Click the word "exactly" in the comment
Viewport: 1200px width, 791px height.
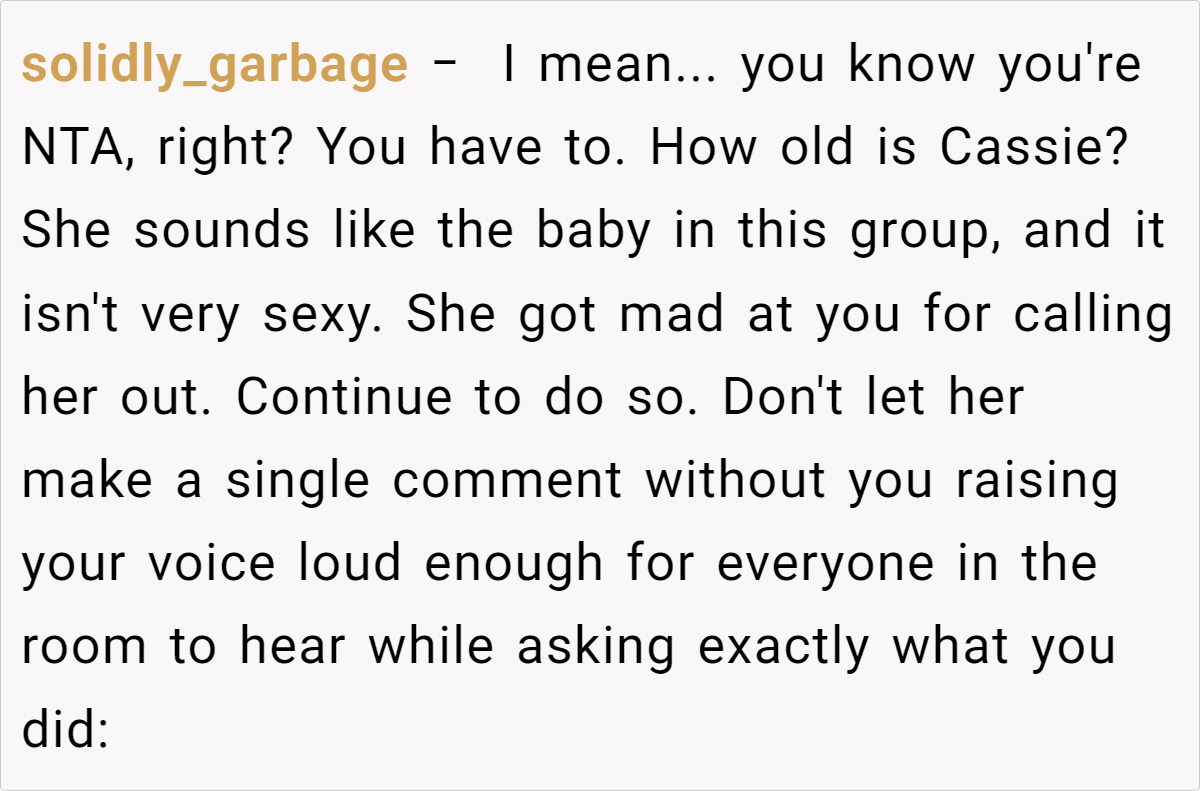(x=784, y=648)
